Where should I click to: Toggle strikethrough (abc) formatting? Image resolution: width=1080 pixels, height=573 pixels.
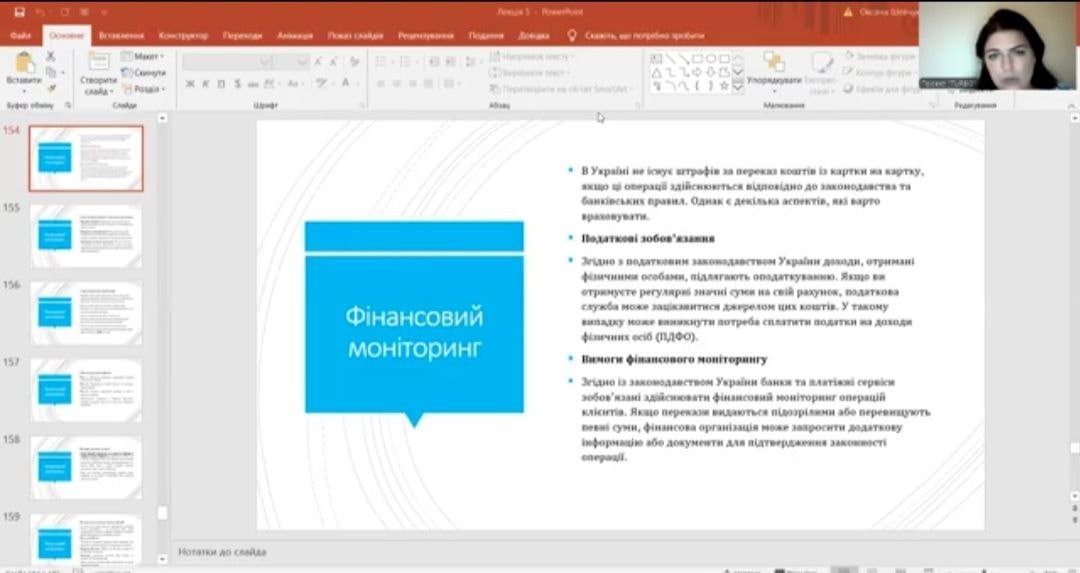253,83
